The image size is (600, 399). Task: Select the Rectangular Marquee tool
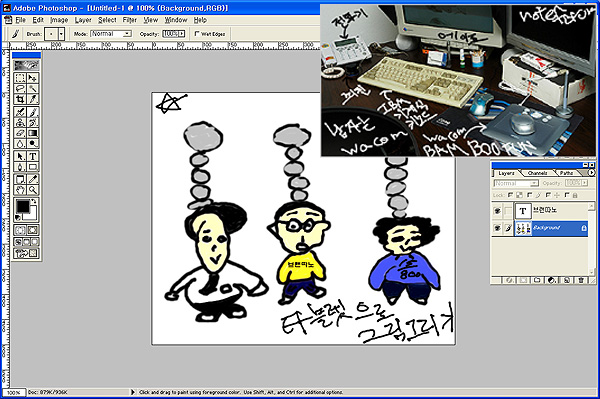coord(20,78)
